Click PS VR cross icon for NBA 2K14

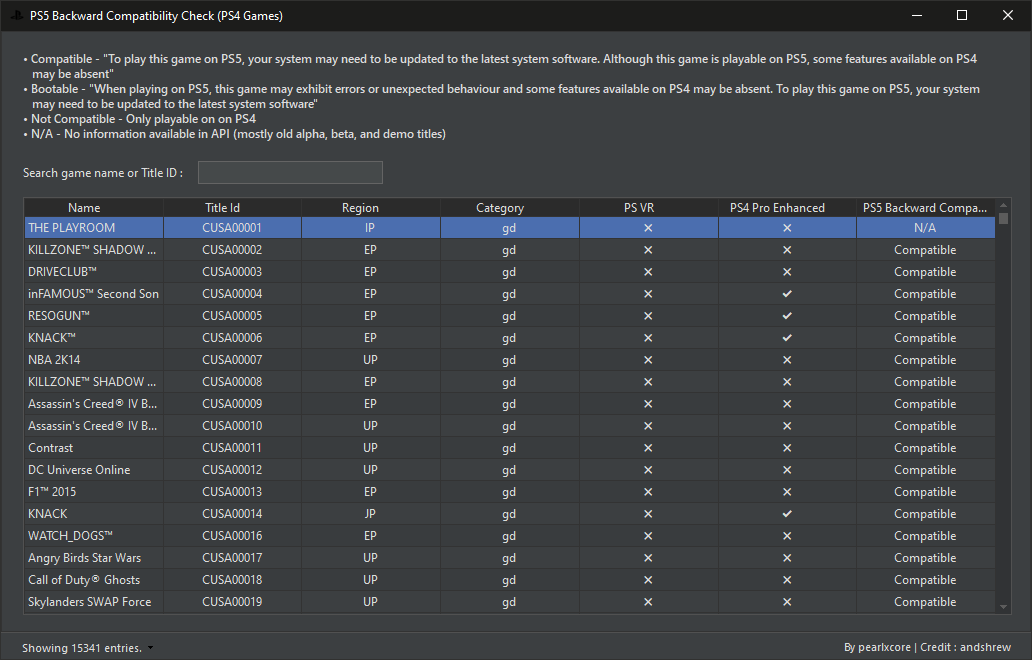pyautogui.click(x=648, y=360)
